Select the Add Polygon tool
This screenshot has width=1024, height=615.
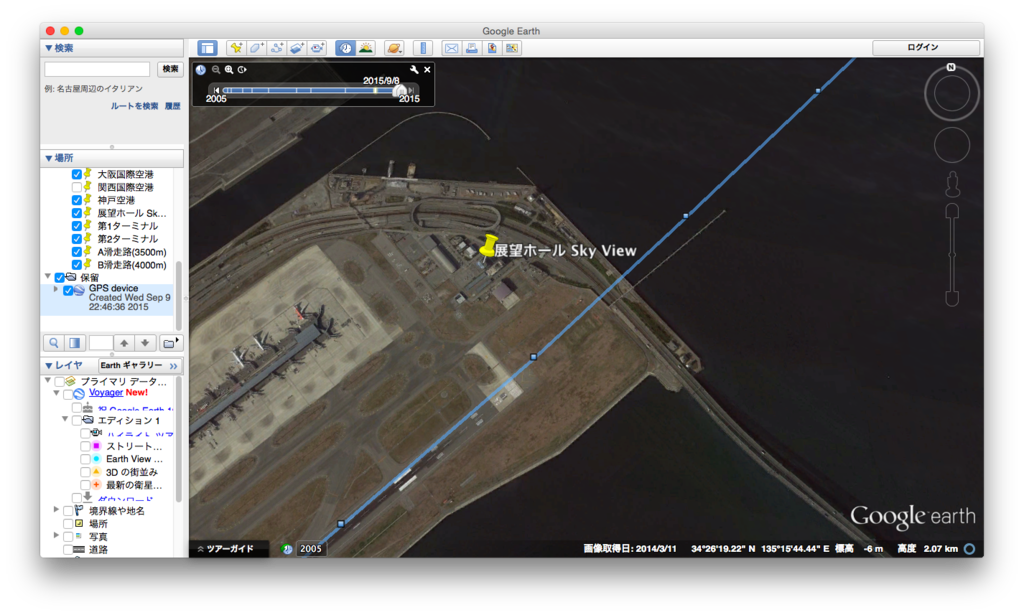(x=256, y=48)
